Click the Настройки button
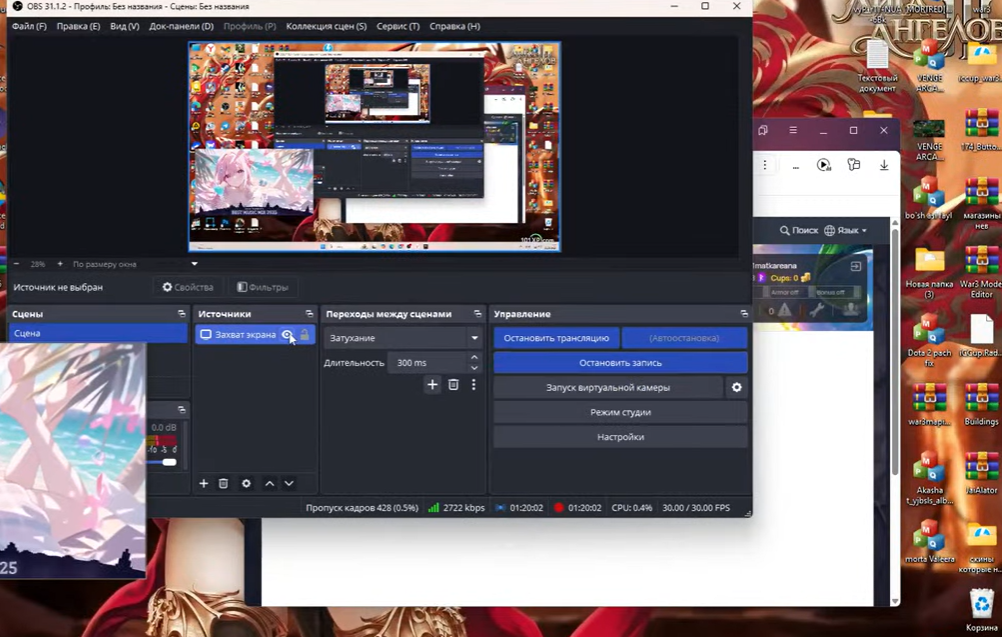The height and width of the screenshot is (637, 1002). click(620, 437)
